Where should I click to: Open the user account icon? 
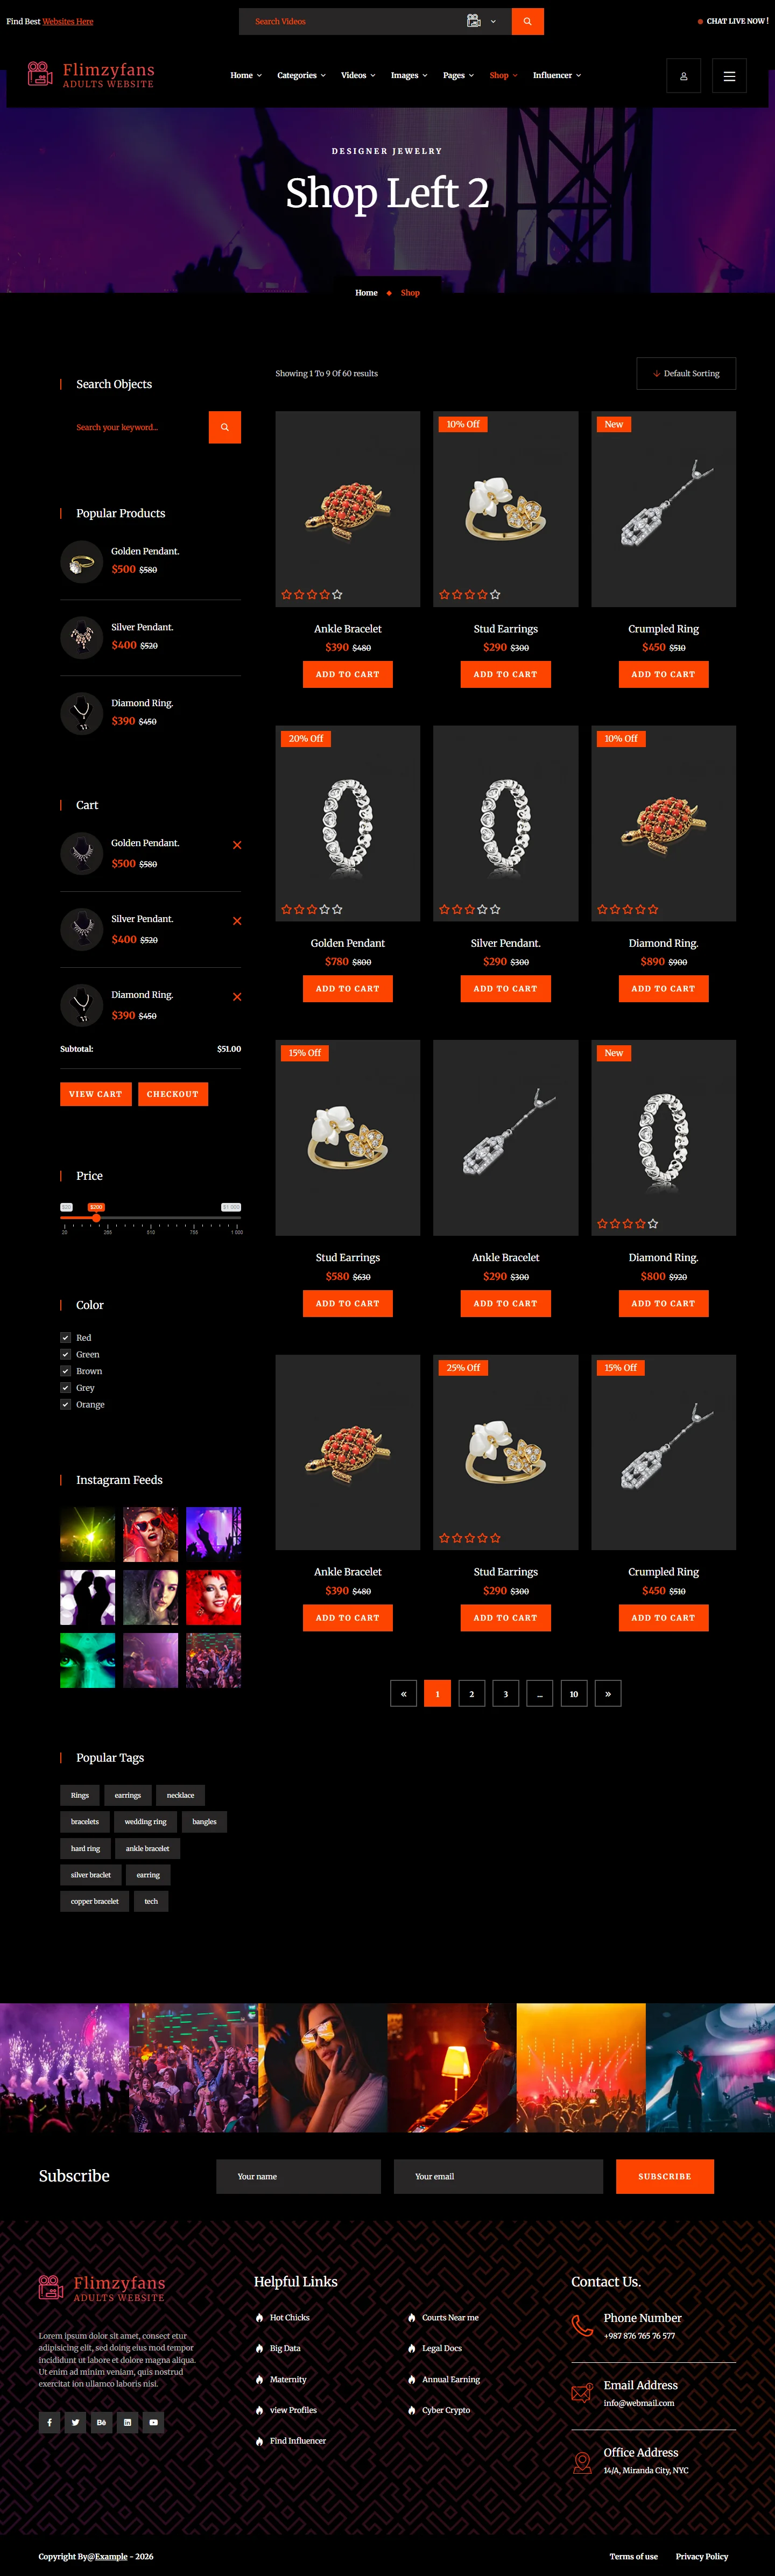(683, 76)
